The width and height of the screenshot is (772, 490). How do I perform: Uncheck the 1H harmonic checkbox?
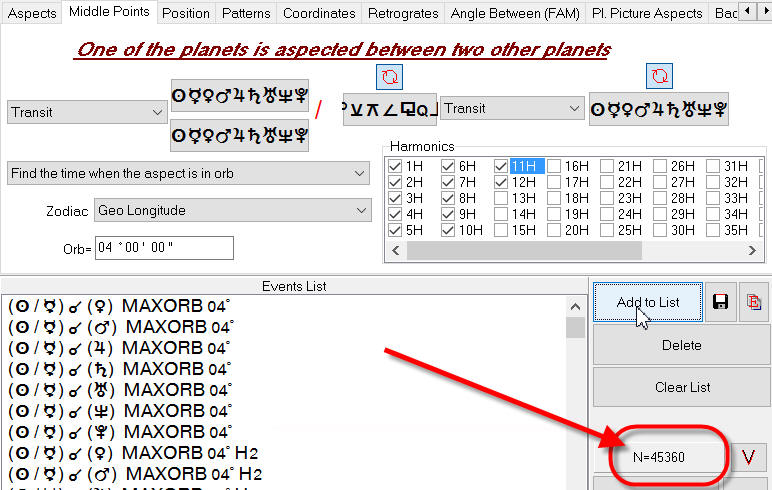395,166
